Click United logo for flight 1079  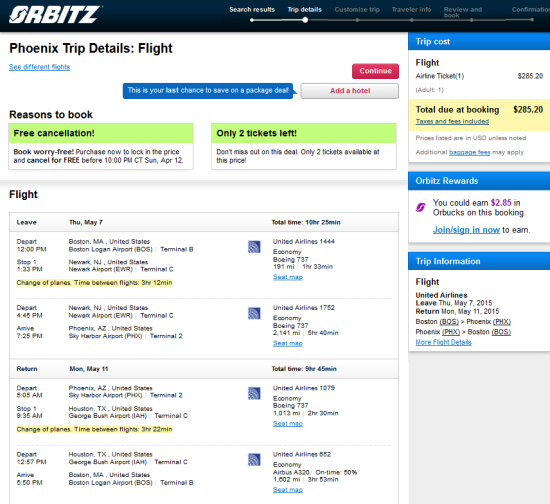(x=254, y=394)
